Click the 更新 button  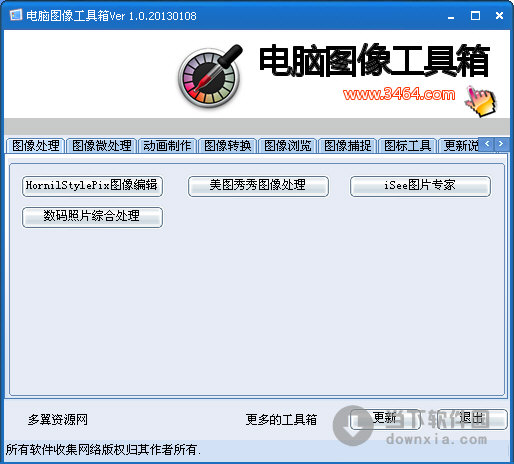pyautogui.click(x=385, y=419)
